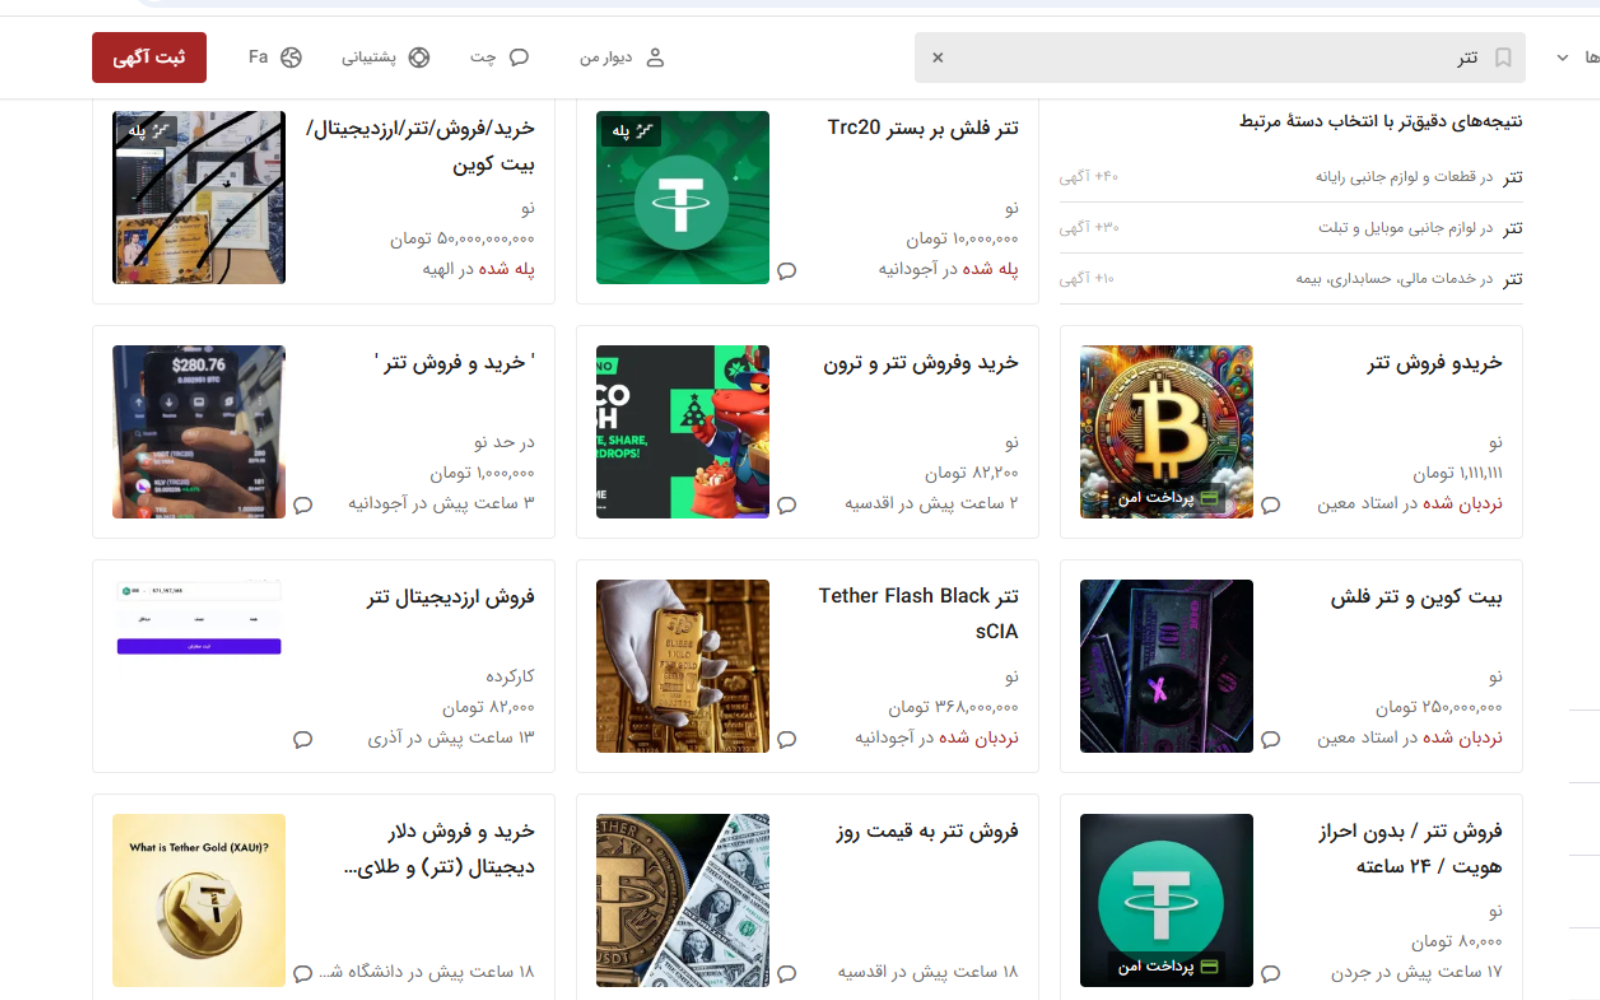Open the خرید وفروش تتر و ترون listing title
Image resolution: width=1600 pixels, height=1000 pixels.
tap(921, 363)
